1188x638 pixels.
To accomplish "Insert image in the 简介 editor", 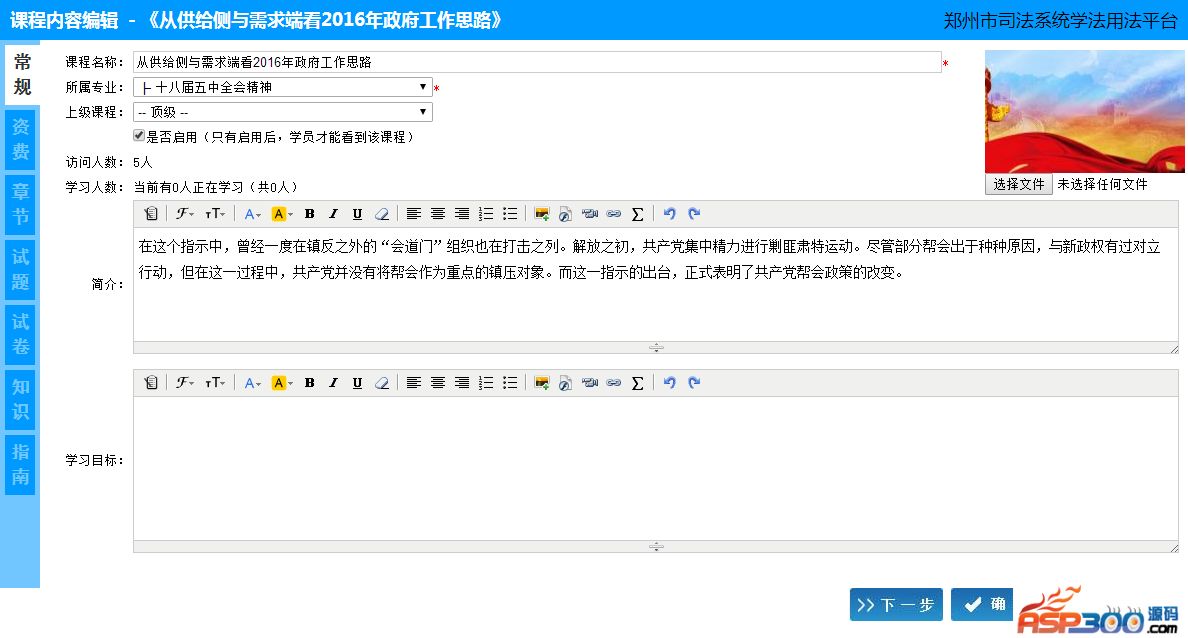I will [x=542, y=214].
